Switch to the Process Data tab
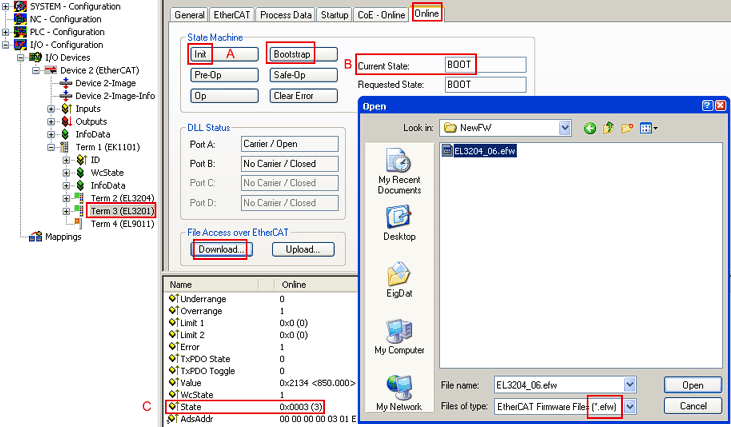The width and height of the screenshot is (731, 427). [x=286, y=15]
